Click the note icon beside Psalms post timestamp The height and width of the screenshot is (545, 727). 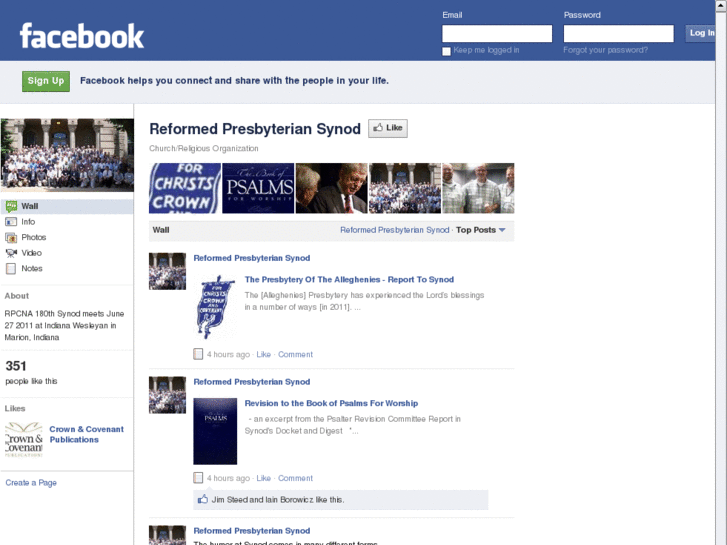click(198, 478)
